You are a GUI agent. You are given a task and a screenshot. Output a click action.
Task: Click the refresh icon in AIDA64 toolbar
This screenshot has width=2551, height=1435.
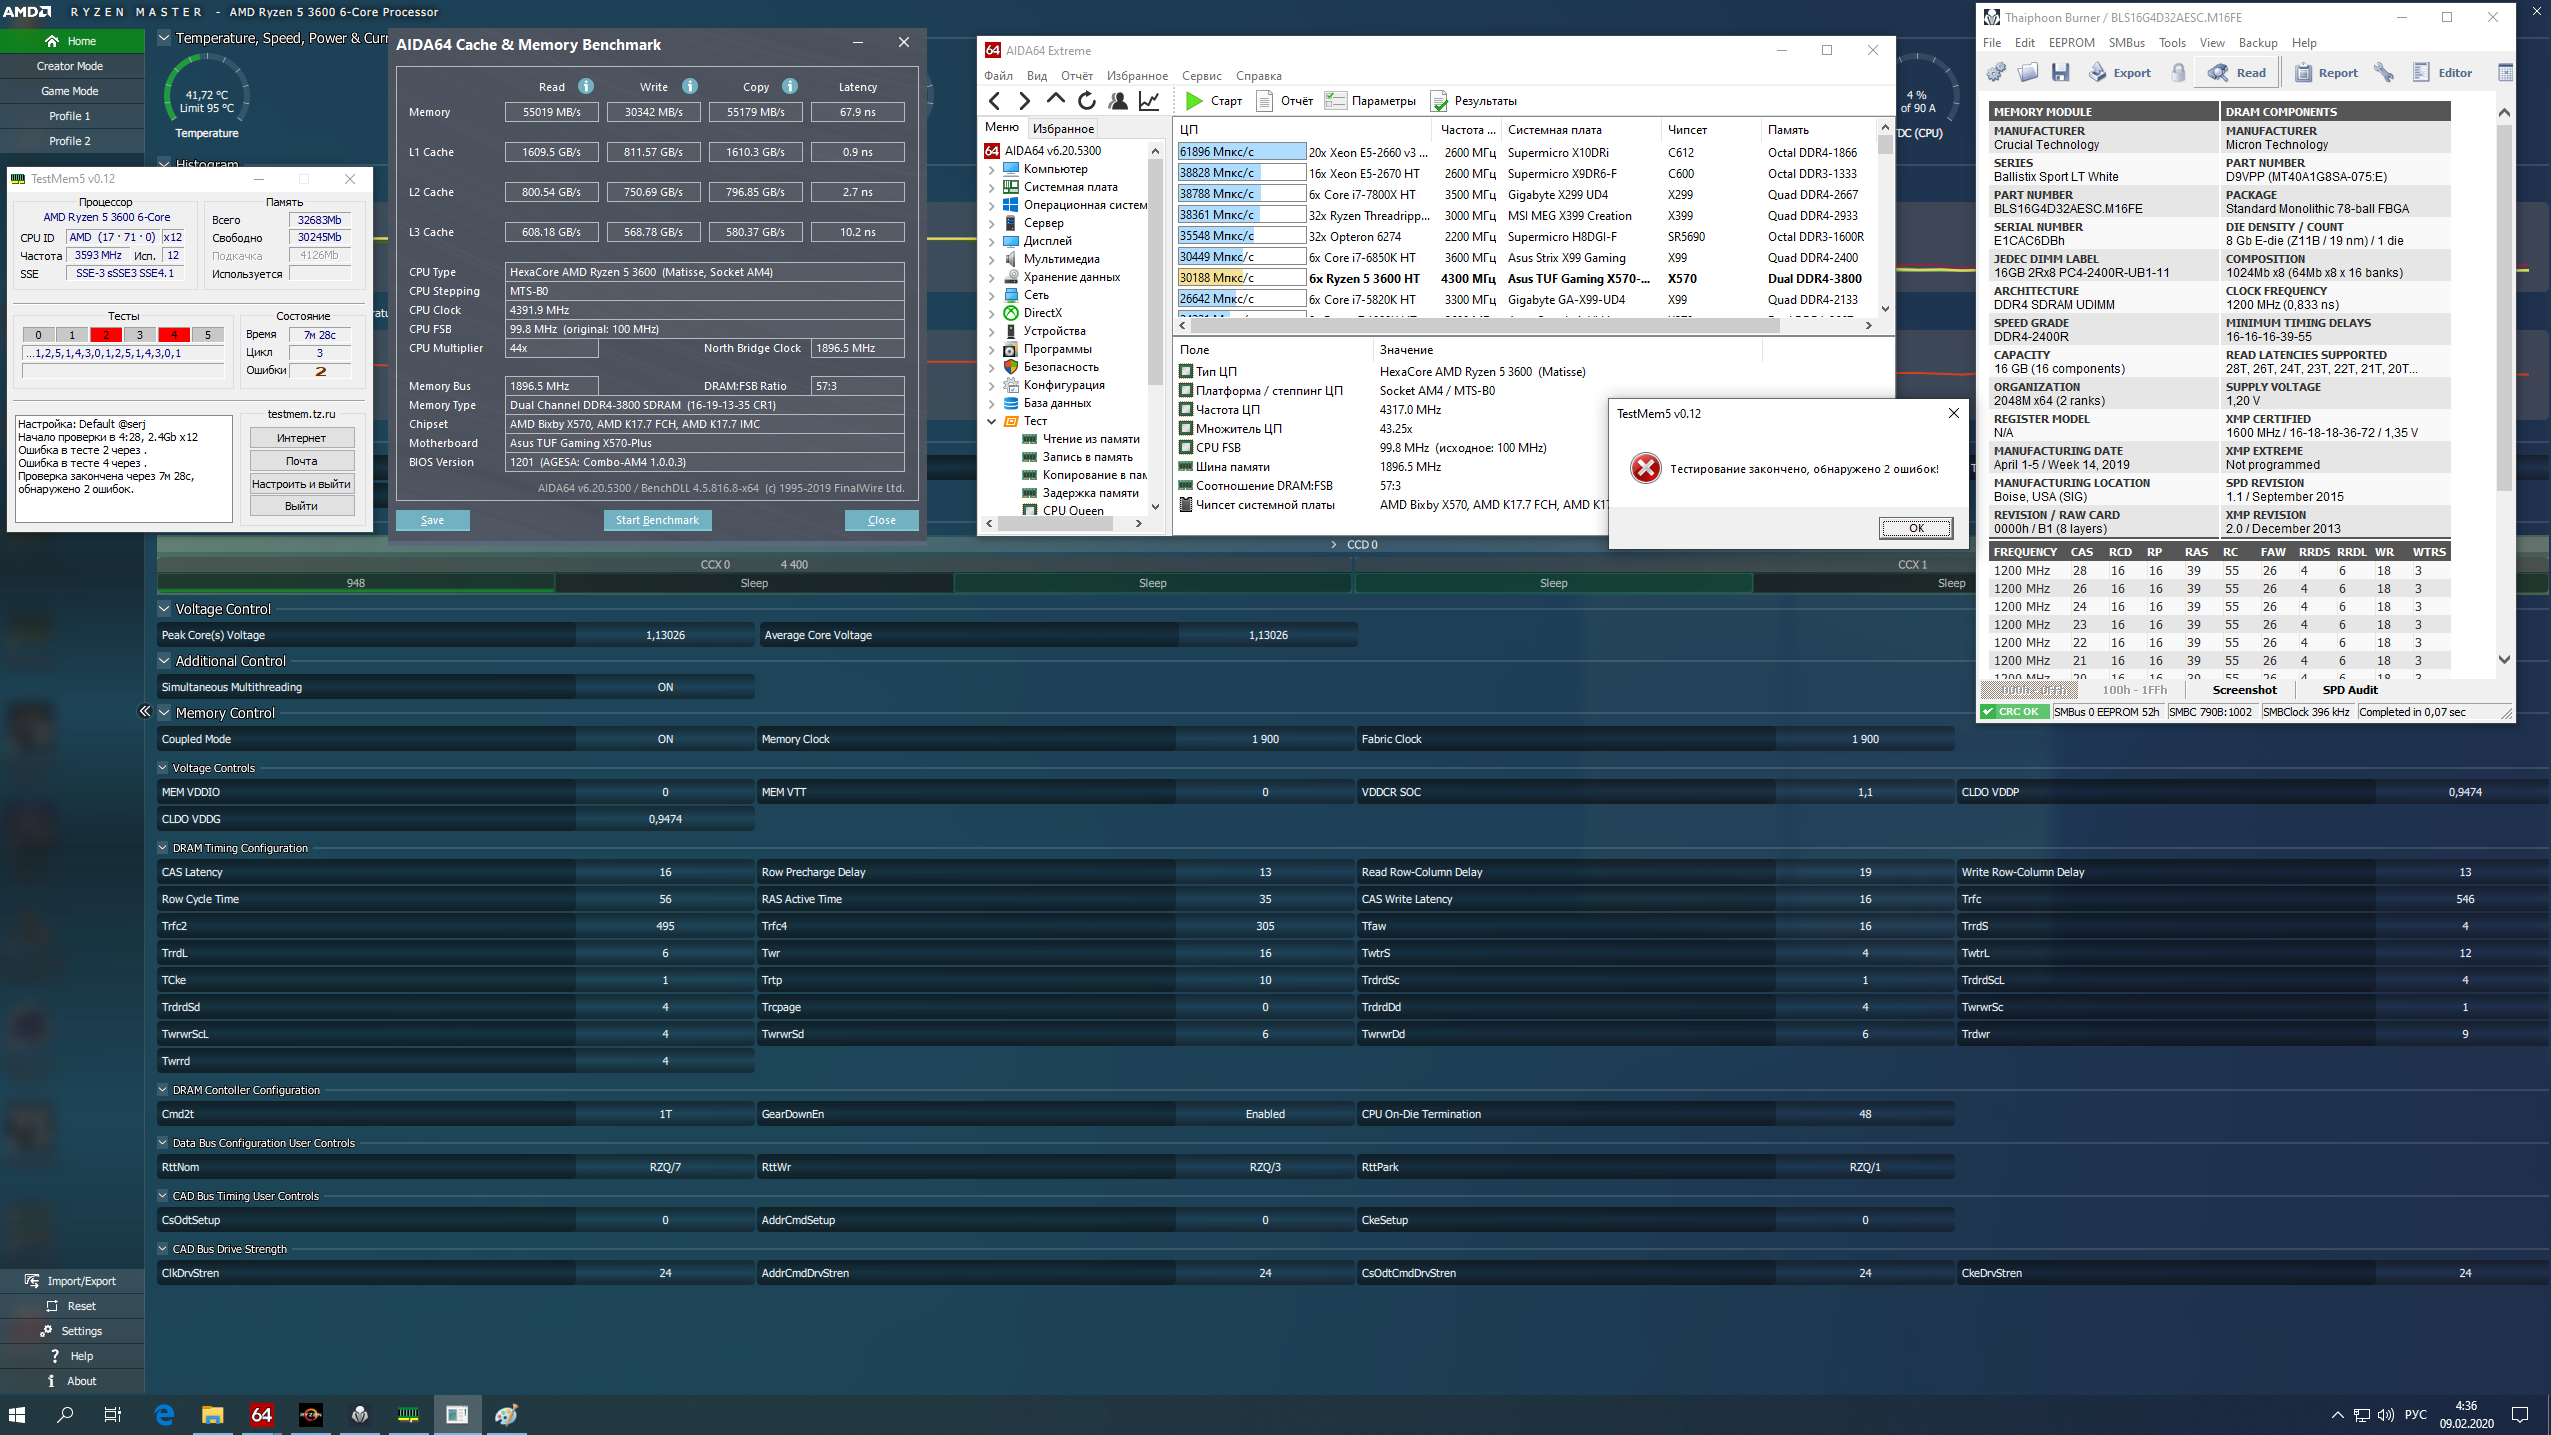(1087, 100)
